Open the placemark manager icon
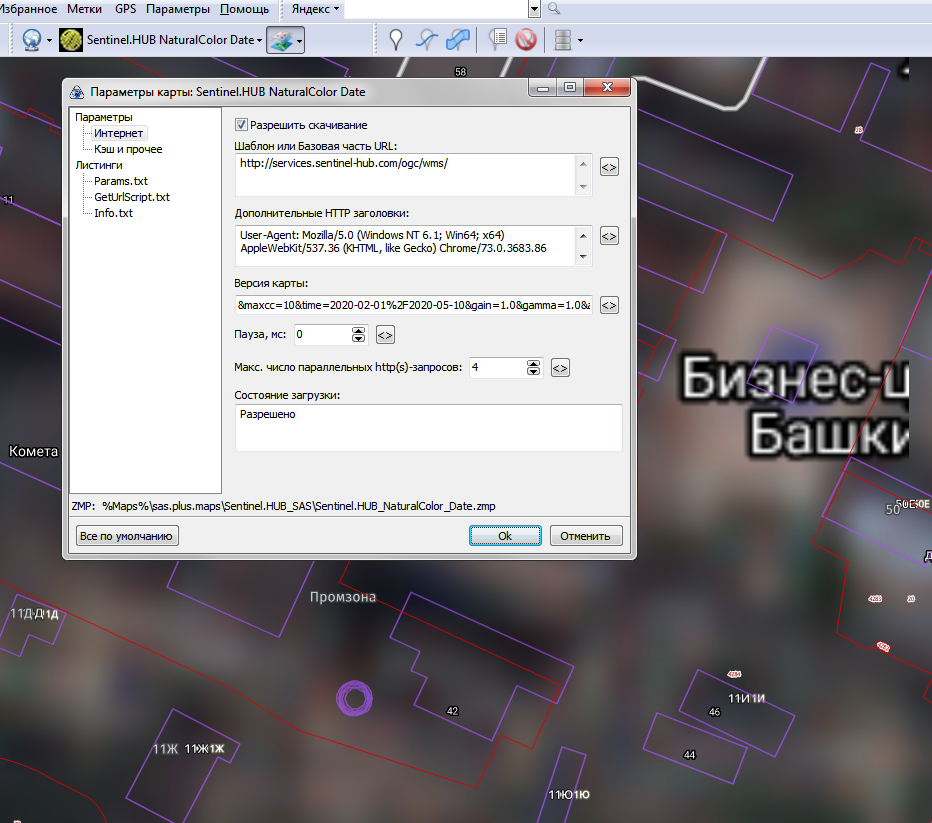Screen dimensions: 932x823 click(498, 40)
